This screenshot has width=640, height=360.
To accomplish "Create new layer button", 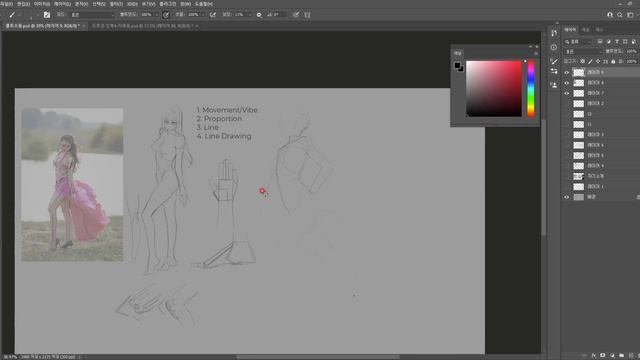I will click(x=631, y=356).
